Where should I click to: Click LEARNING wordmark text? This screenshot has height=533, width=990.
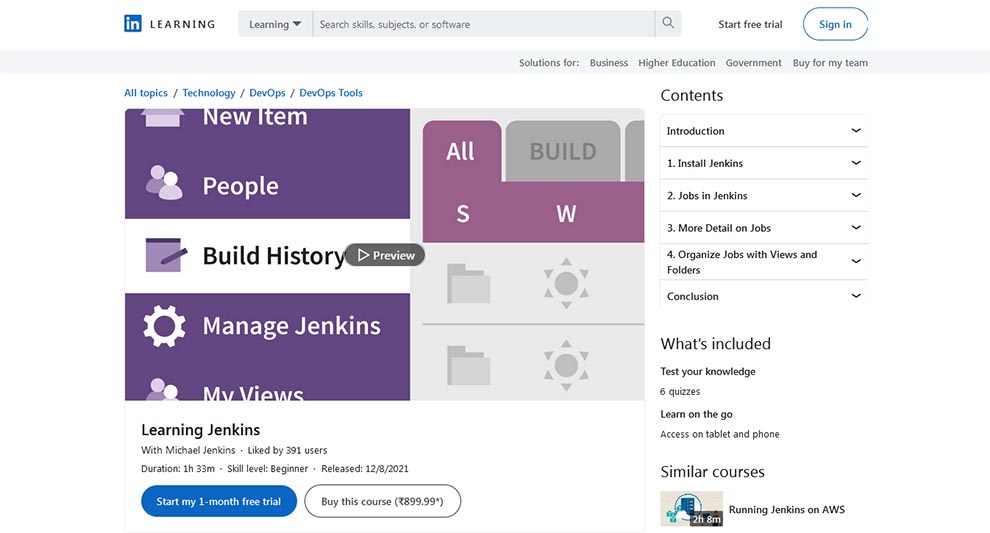click(x=182, y=24)
